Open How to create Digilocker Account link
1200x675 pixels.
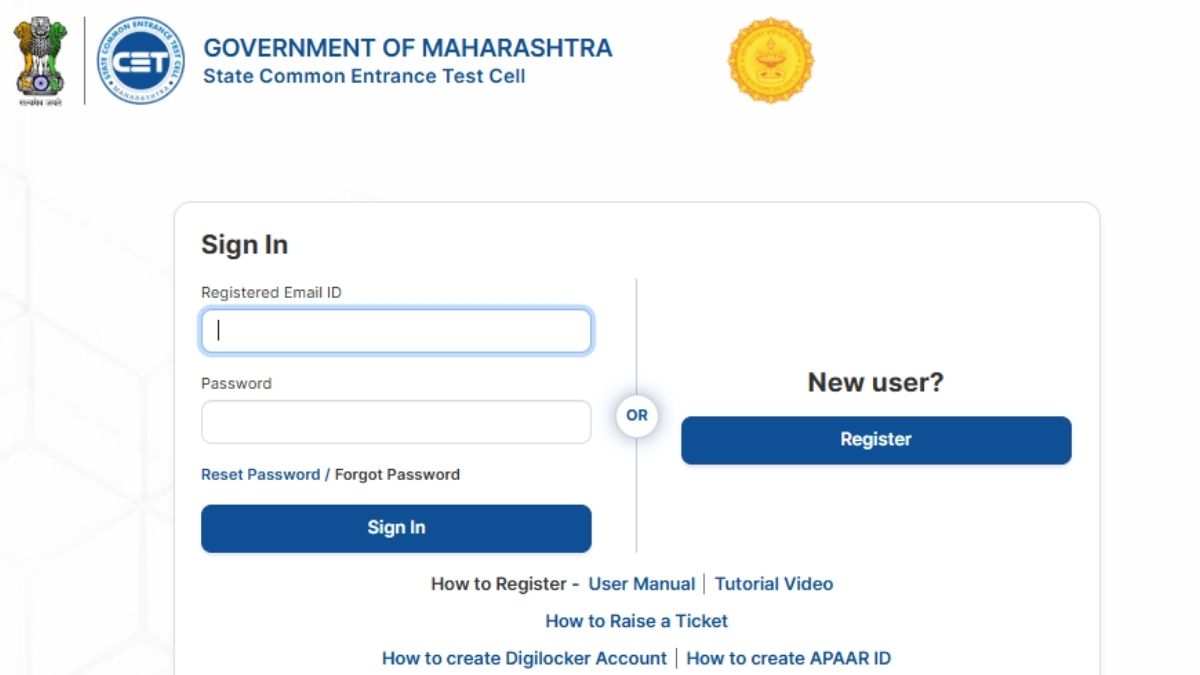tap(524, 658)
